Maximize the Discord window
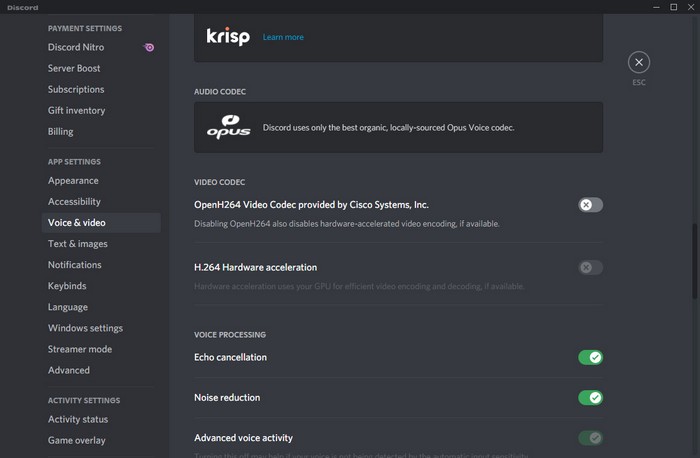 coord(674,7)
